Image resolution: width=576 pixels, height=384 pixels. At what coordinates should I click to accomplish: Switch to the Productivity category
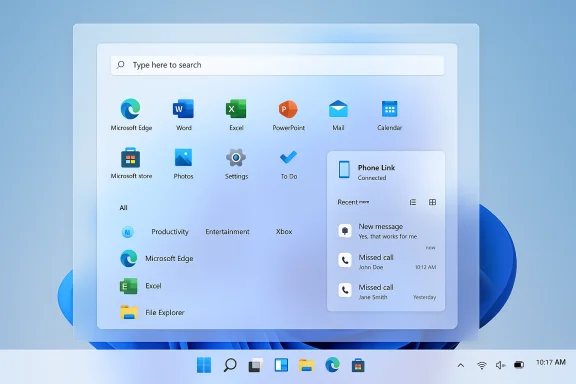170,232
